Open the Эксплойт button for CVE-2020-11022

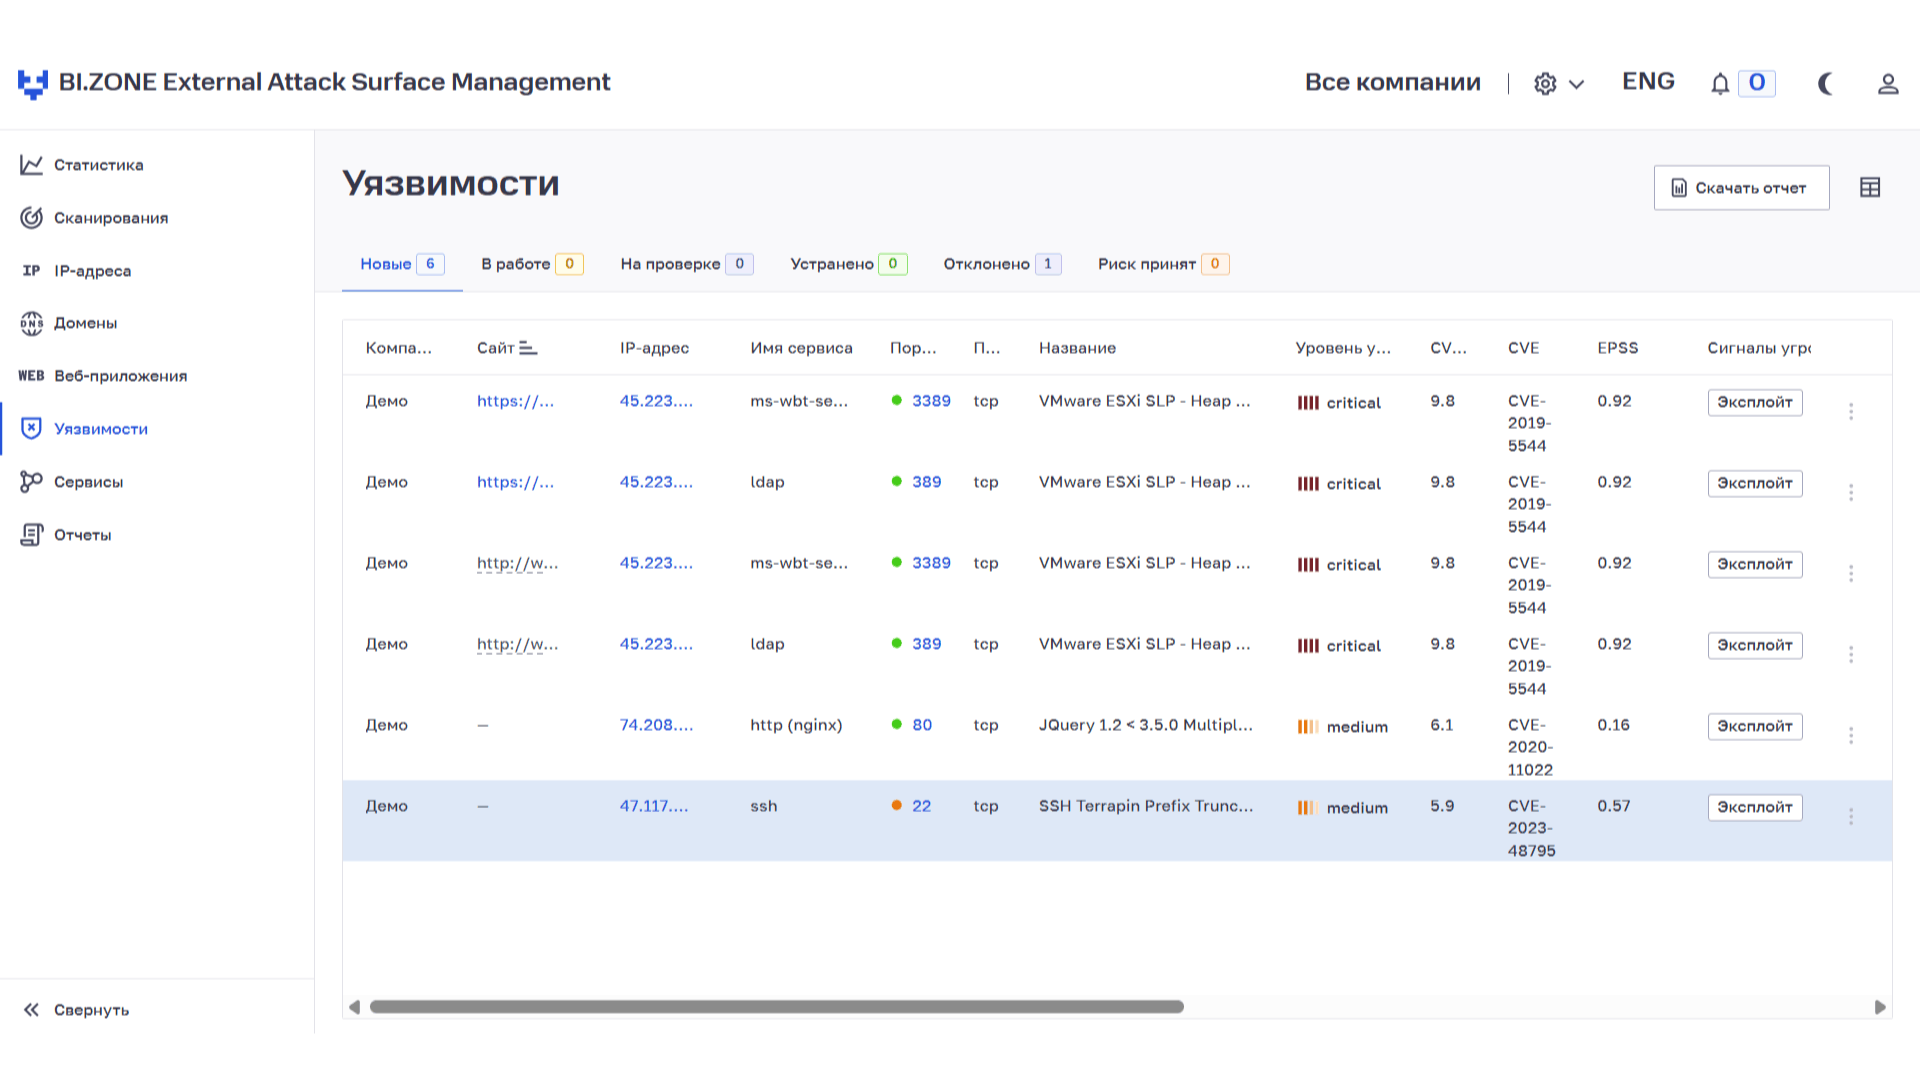1754,726
